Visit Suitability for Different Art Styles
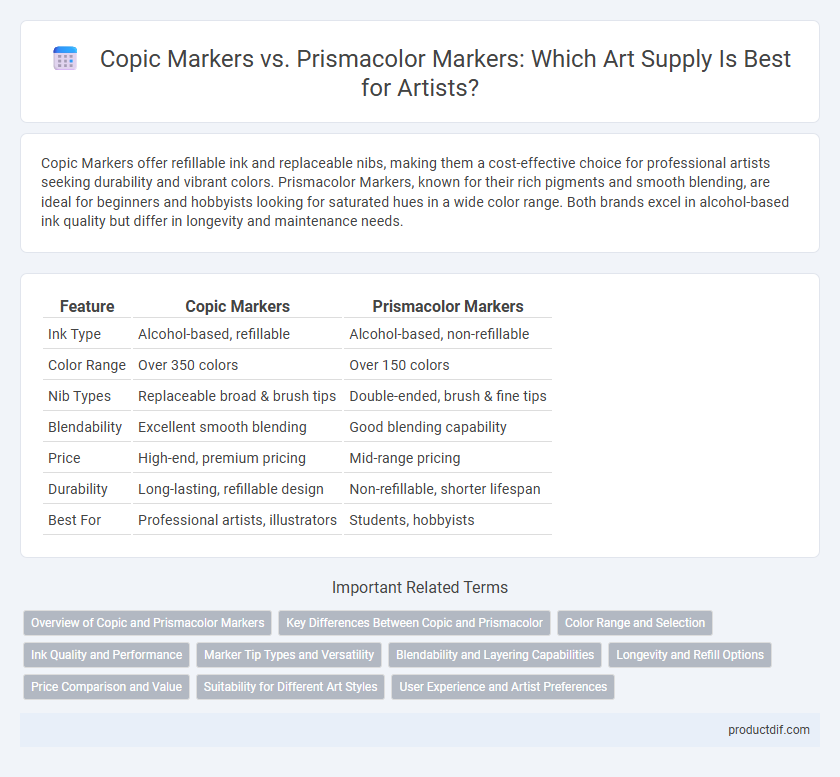840x777 pixels. 290,687
